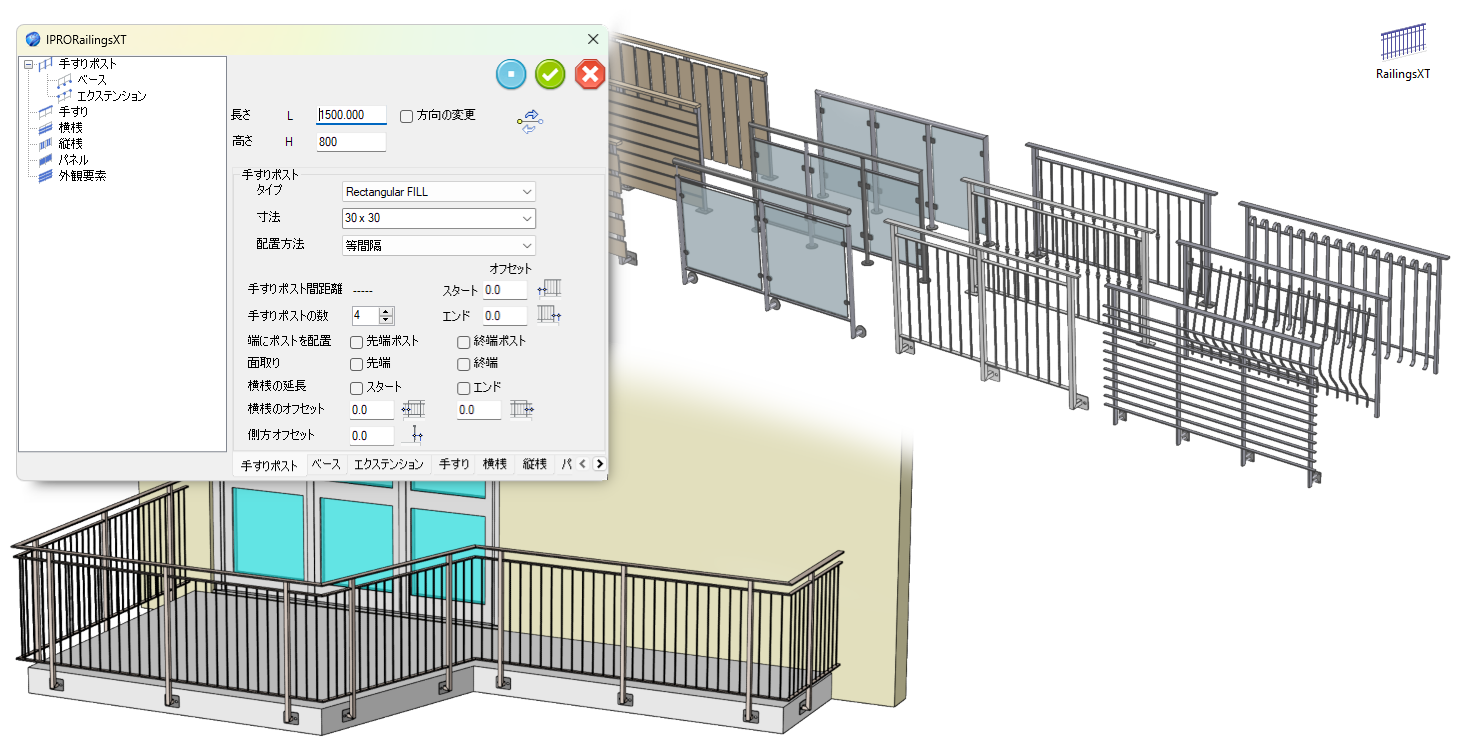
Task: Click the green checkmark OK button
Action: (550, 75)
